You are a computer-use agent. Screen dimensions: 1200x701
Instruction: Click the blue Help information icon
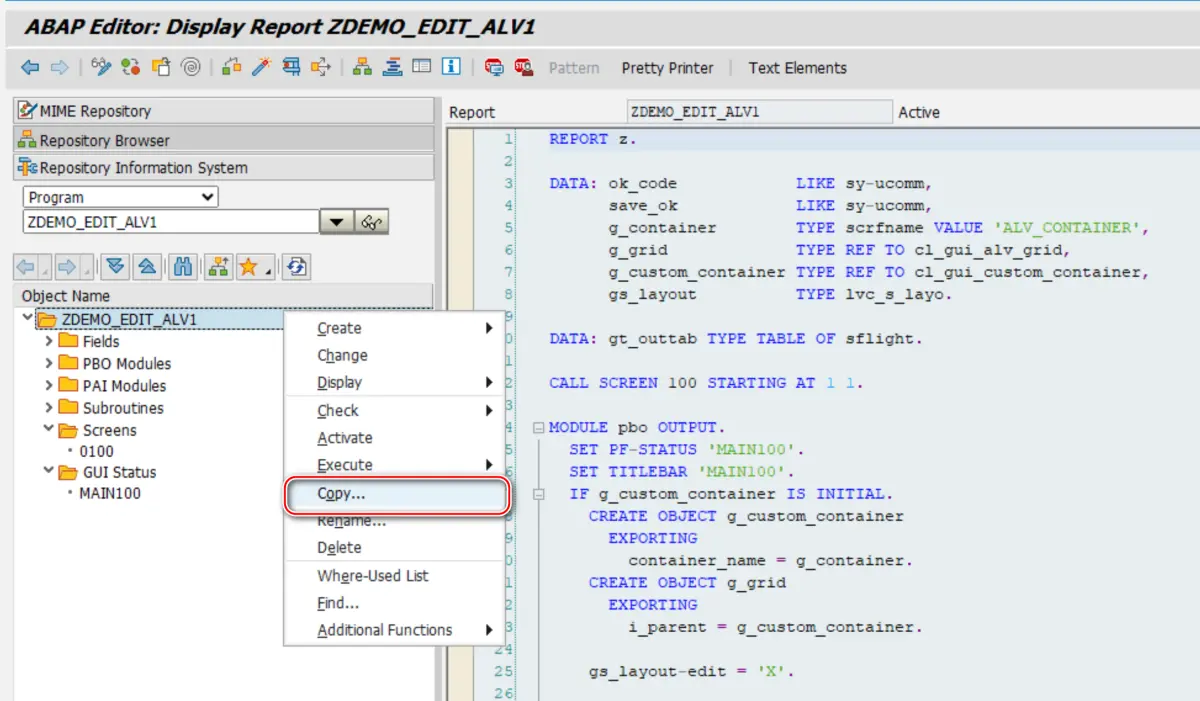click(x=451, y=67)
